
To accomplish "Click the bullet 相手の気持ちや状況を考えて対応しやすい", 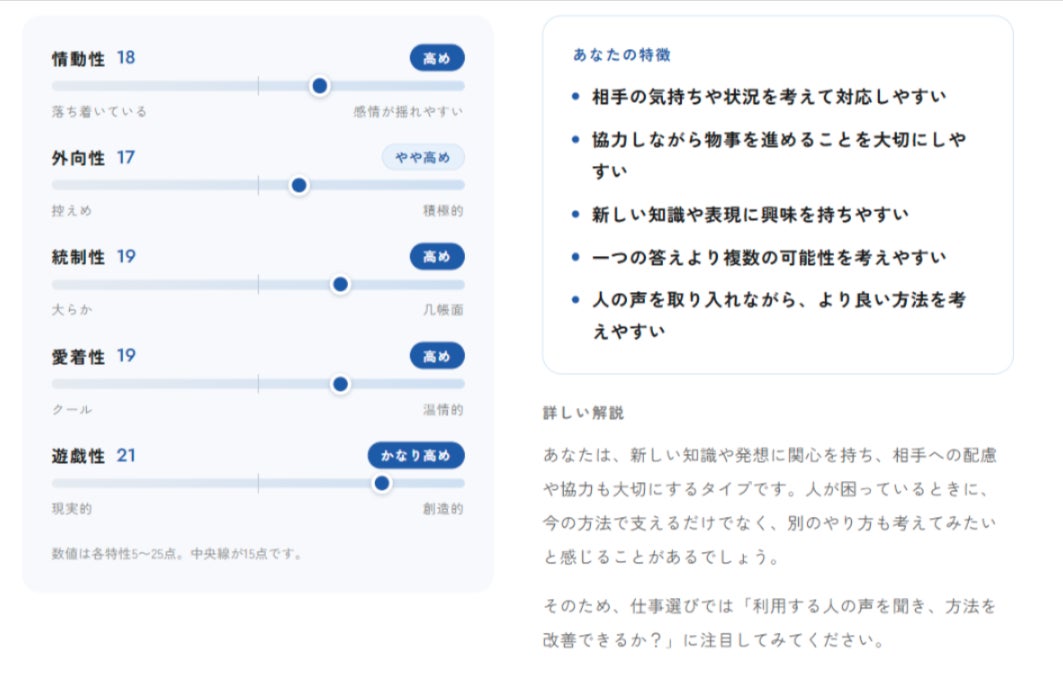I will click(768, 97).
